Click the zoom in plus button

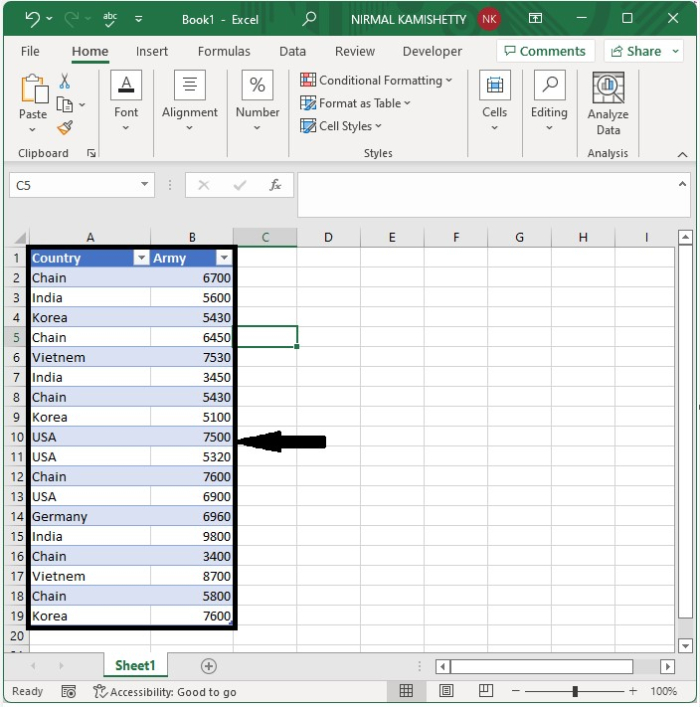[633, 691]
